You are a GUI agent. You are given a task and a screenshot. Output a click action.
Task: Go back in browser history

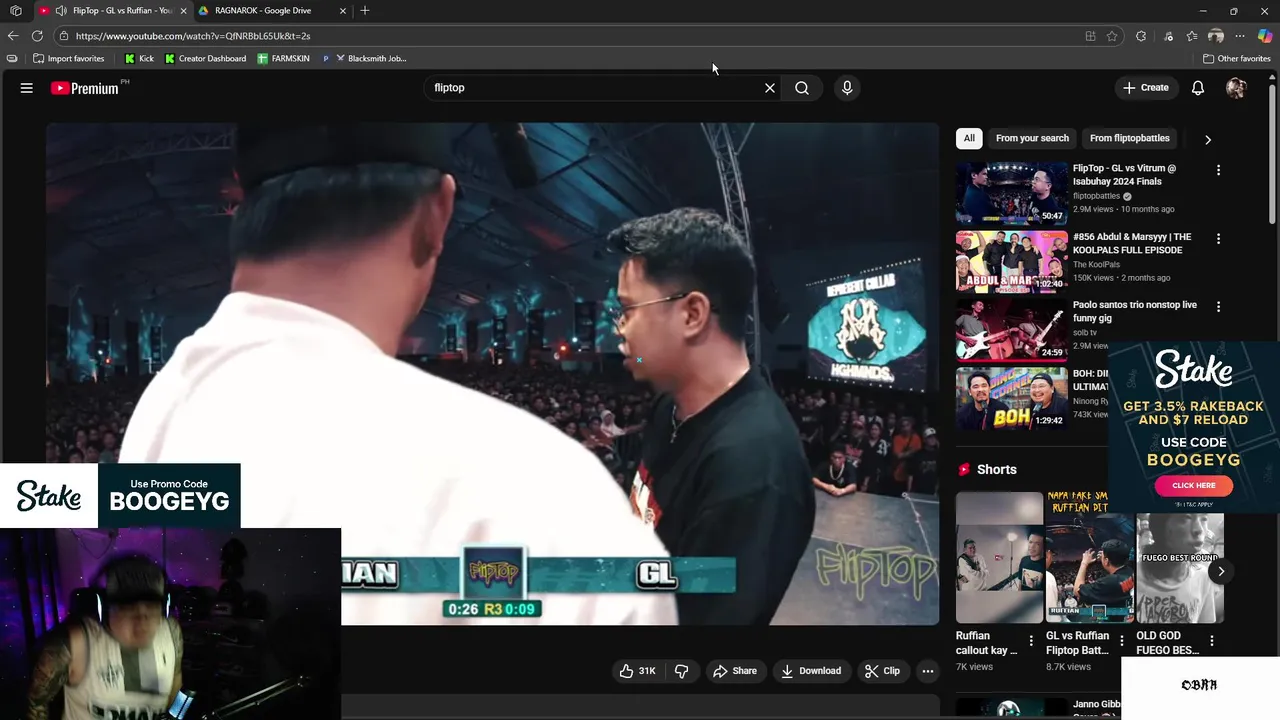click(13, 36)
